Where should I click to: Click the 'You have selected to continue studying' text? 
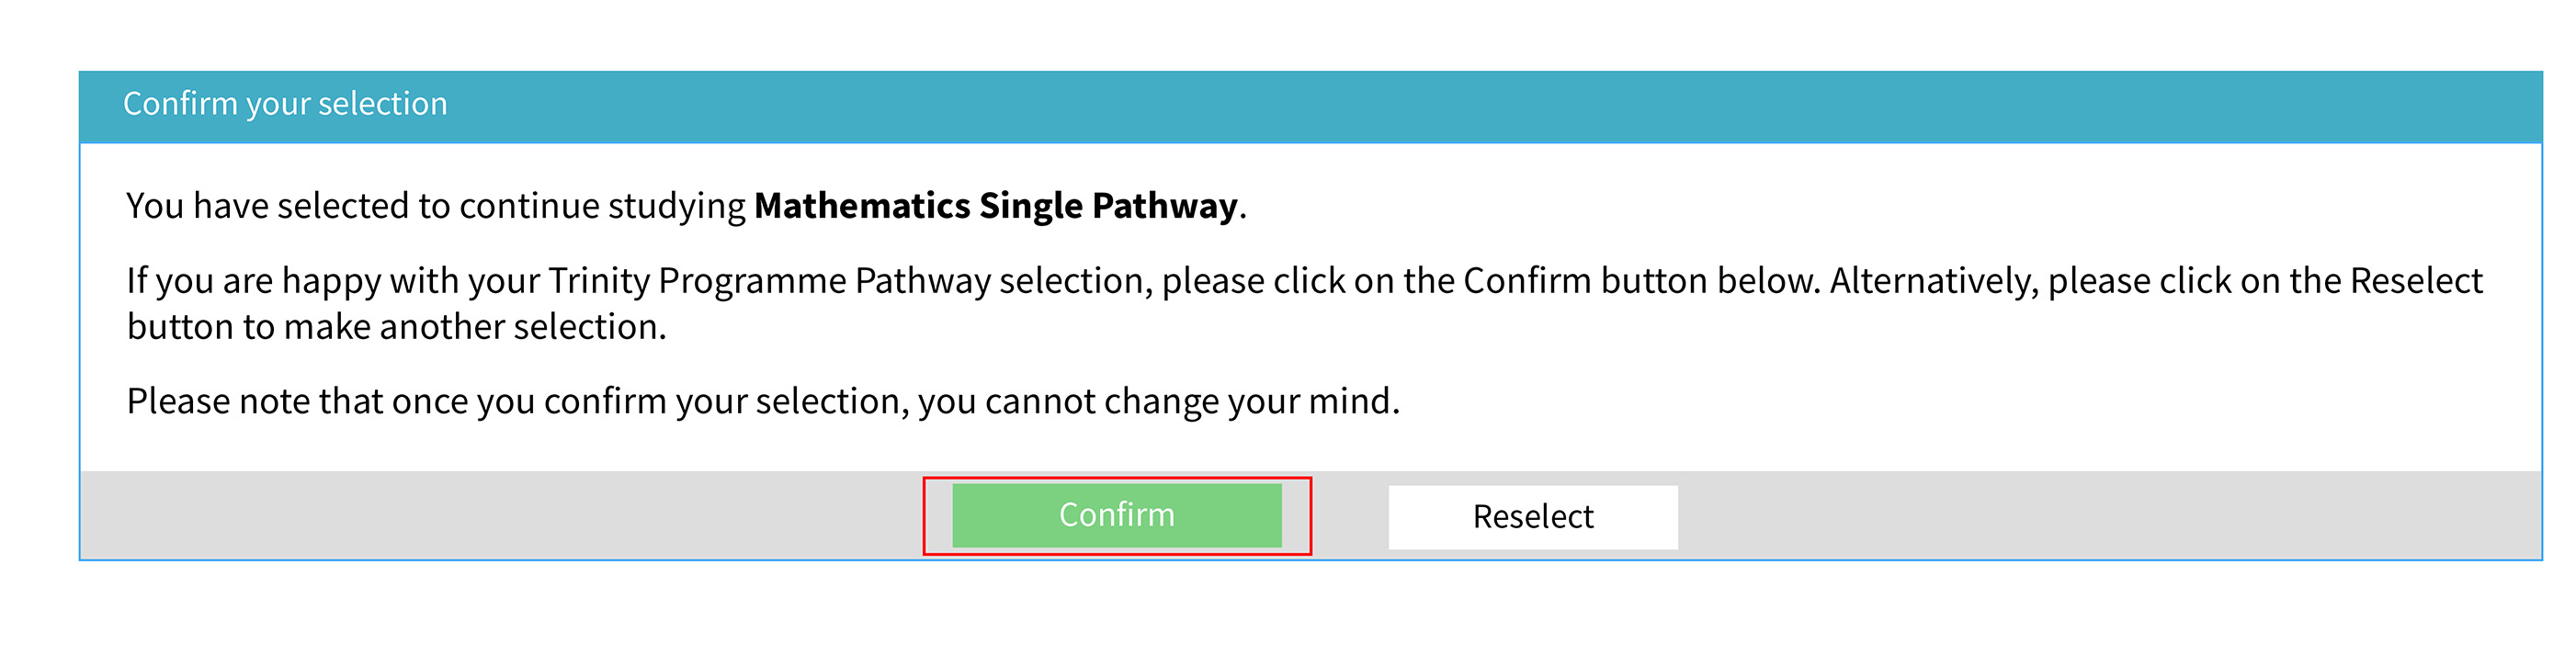[436, 206]
